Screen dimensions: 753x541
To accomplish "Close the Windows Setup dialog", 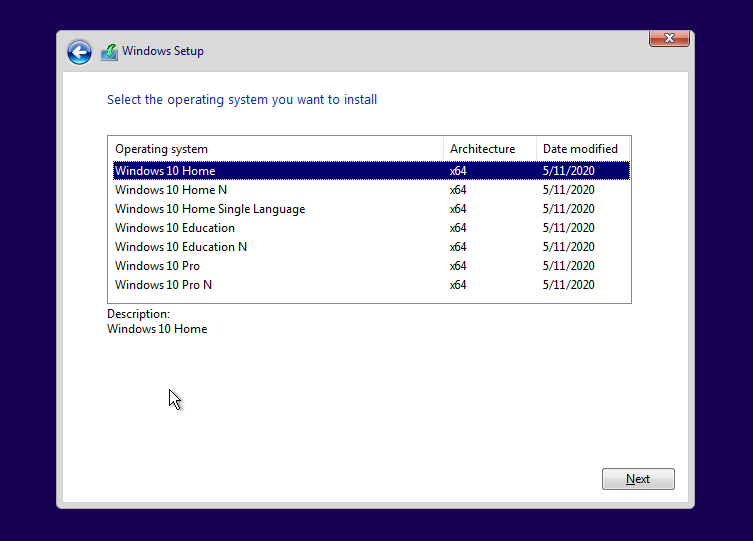I will click(669, 39).
